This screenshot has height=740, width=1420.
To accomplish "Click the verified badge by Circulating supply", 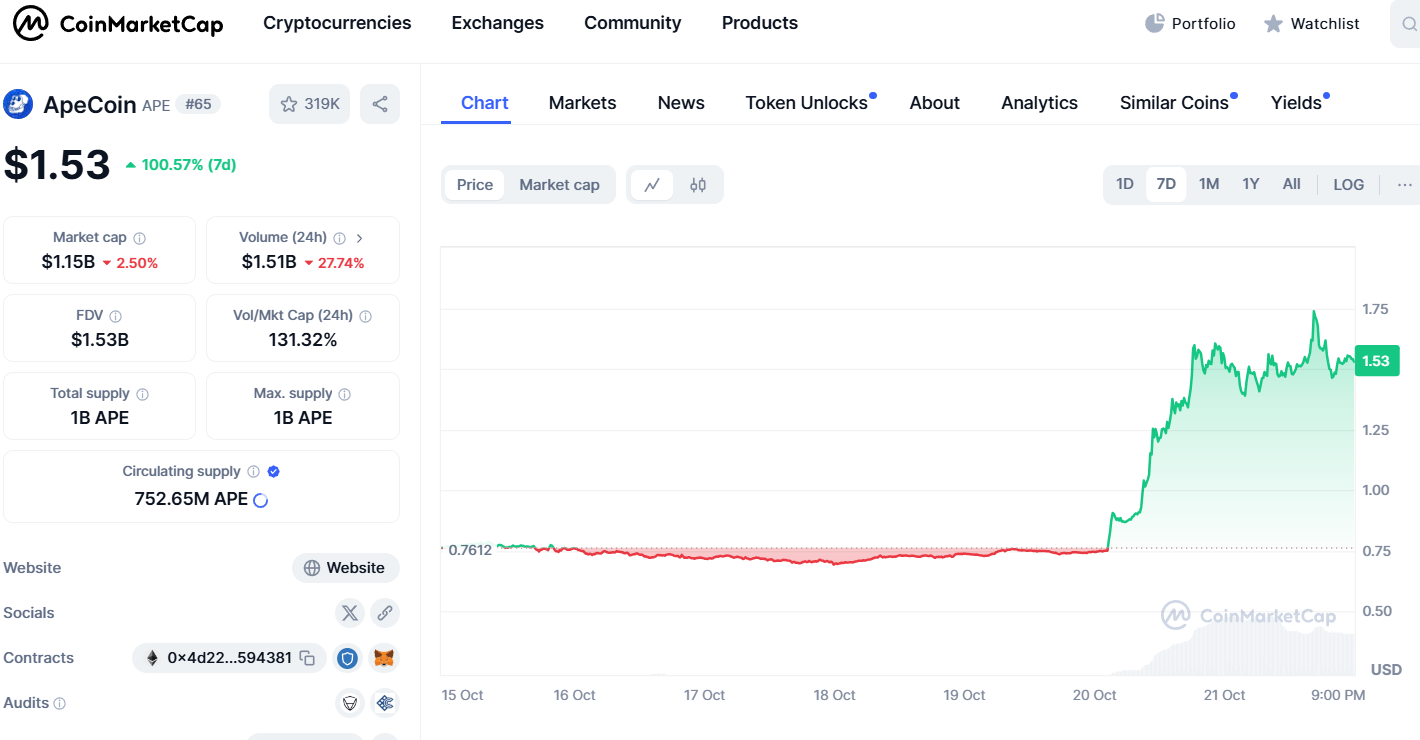I will coord(273,471).
